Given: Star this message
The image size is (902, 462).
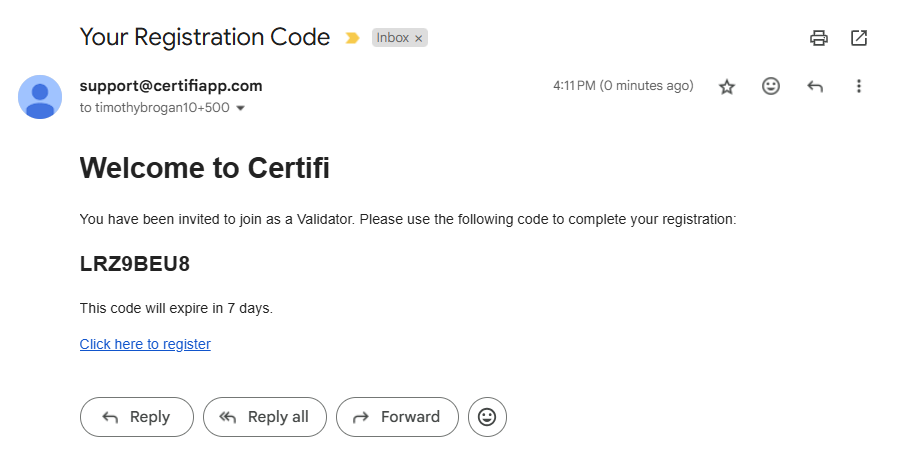Looking at the screenshot, I should click(x=727, y=87).
